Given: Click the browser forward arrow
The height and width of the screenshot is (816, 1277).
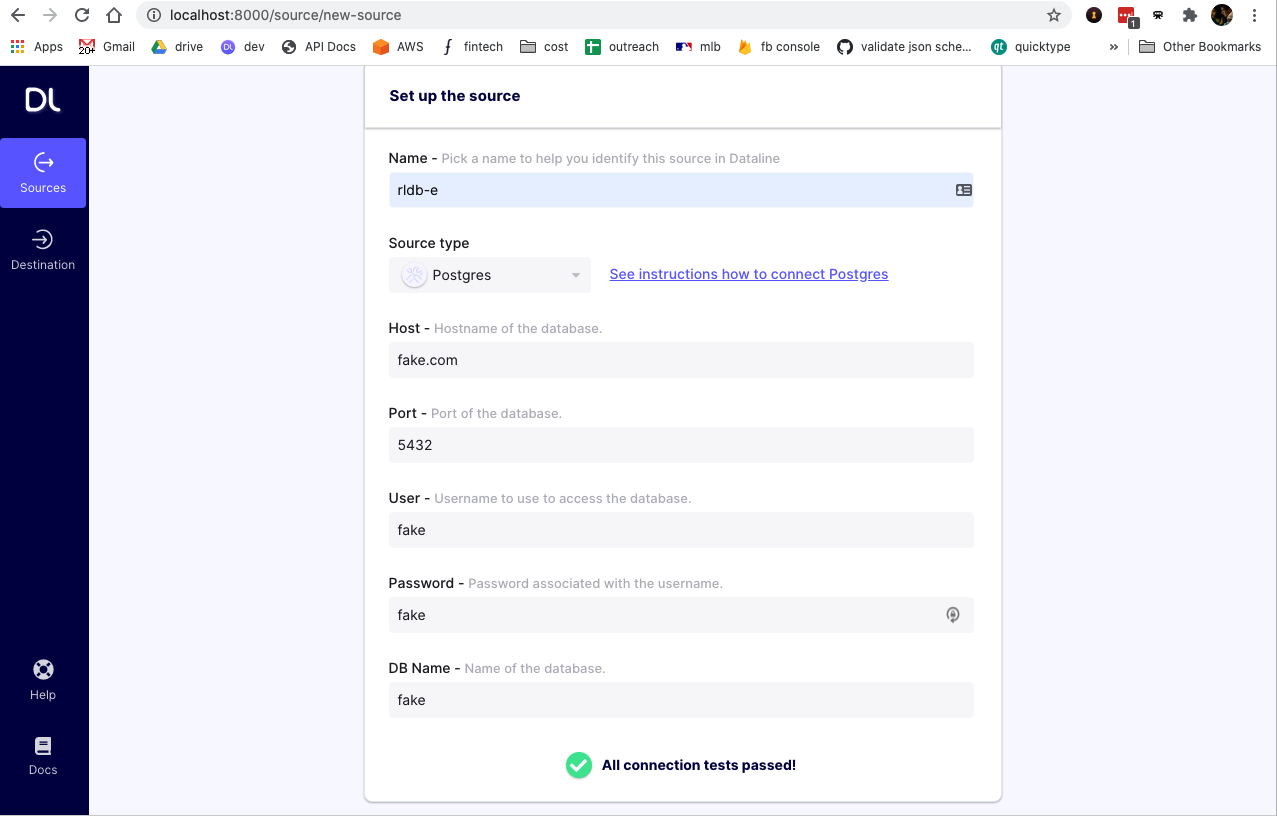Looking at the screenshot, I should coord(50,15).
